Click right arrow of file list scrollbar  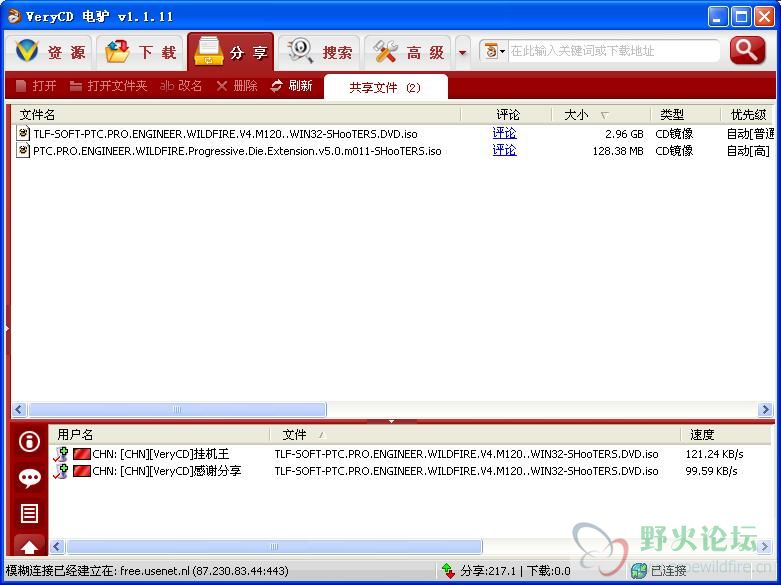tap(765, 410)
